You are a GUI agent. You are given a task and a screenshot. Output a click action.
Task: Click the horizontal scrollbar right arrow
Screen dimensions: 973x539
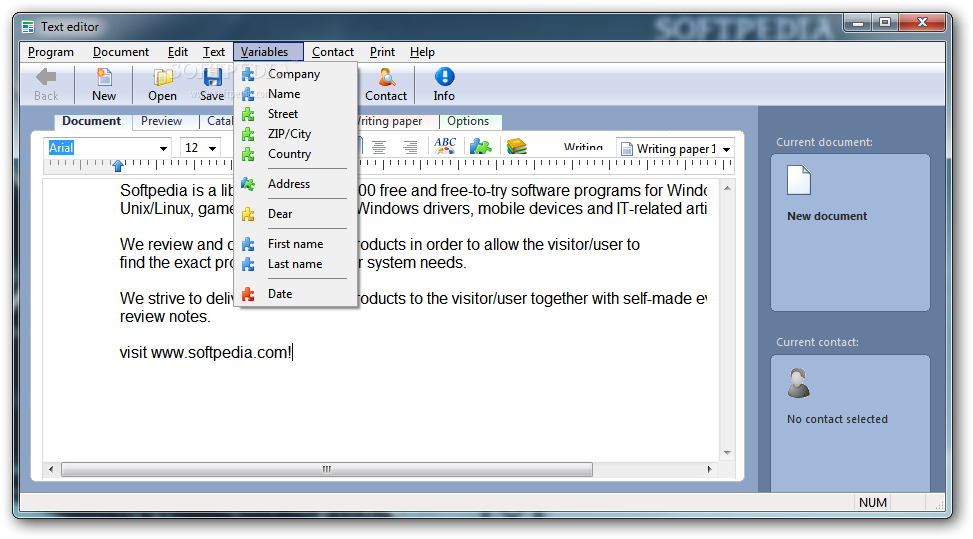(x=709, y=470)
